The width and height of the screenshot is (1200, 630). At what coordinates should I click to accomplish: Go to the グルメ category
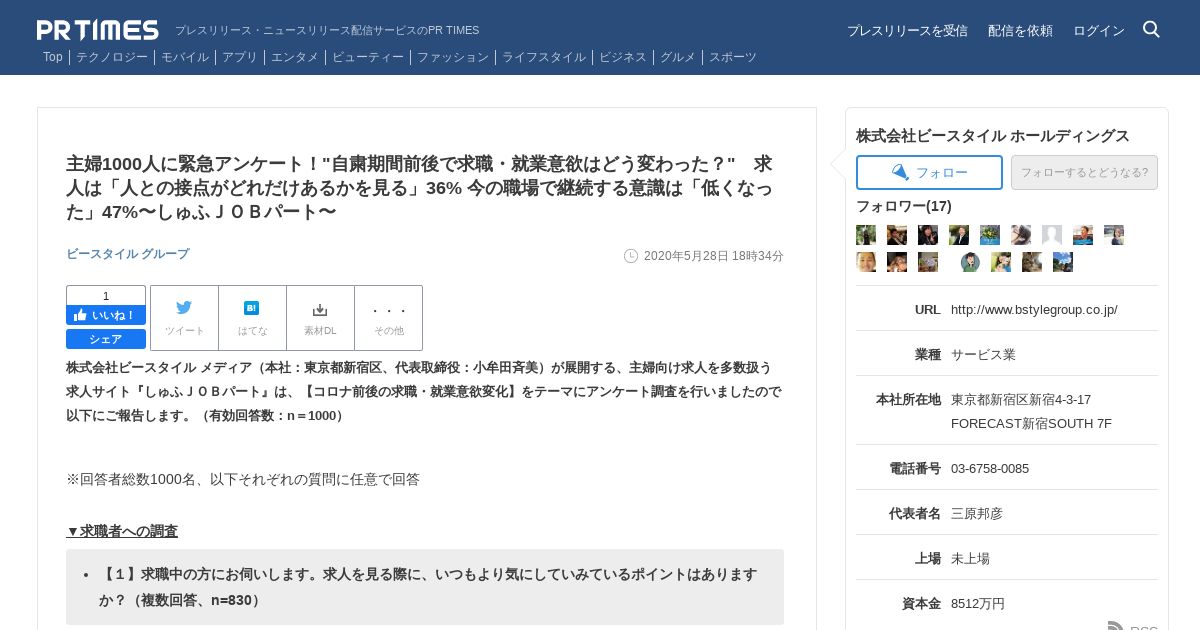678,57
